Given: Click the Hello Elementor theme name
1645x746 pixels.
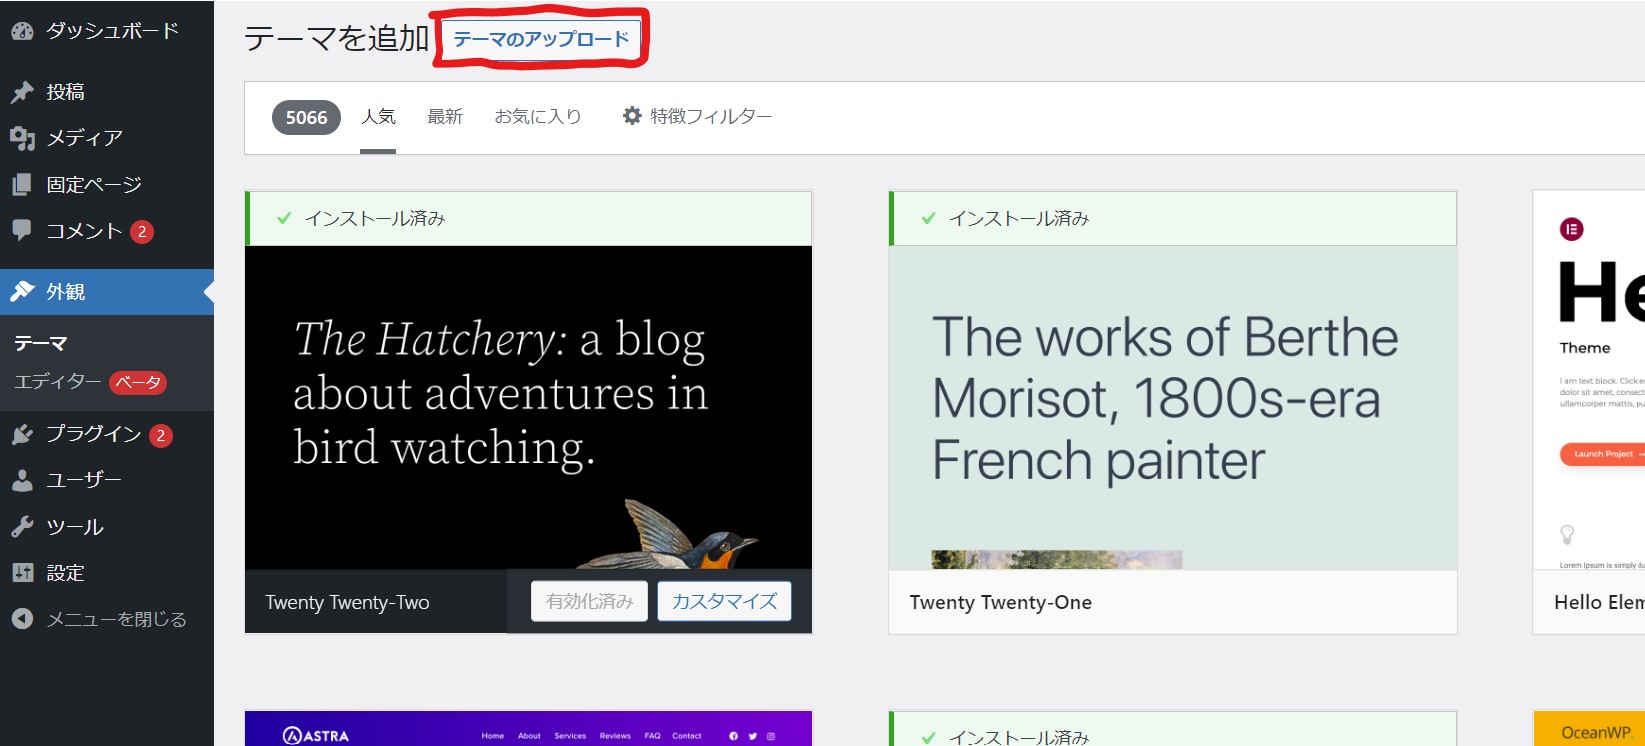Looking at the screenshot, I should [1599, 602].
